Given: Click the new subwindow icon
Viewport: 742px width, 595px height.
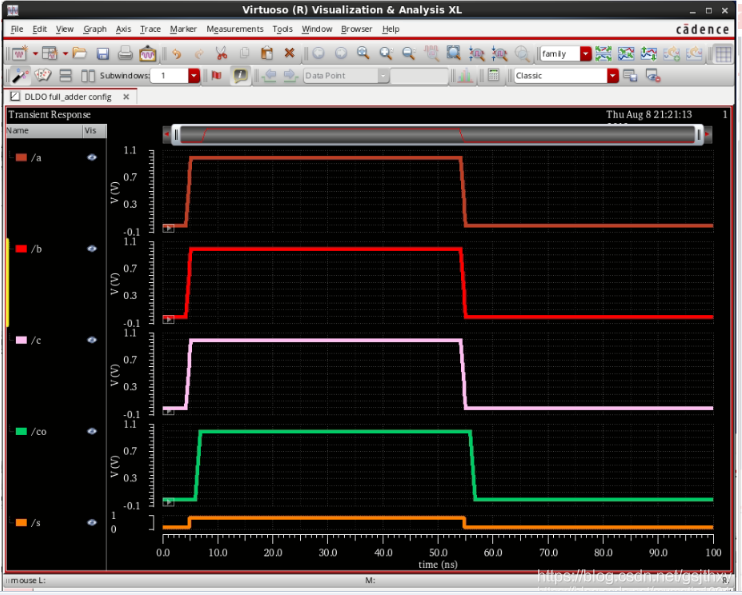Looking at the screenshot, I should coord(50,53).
